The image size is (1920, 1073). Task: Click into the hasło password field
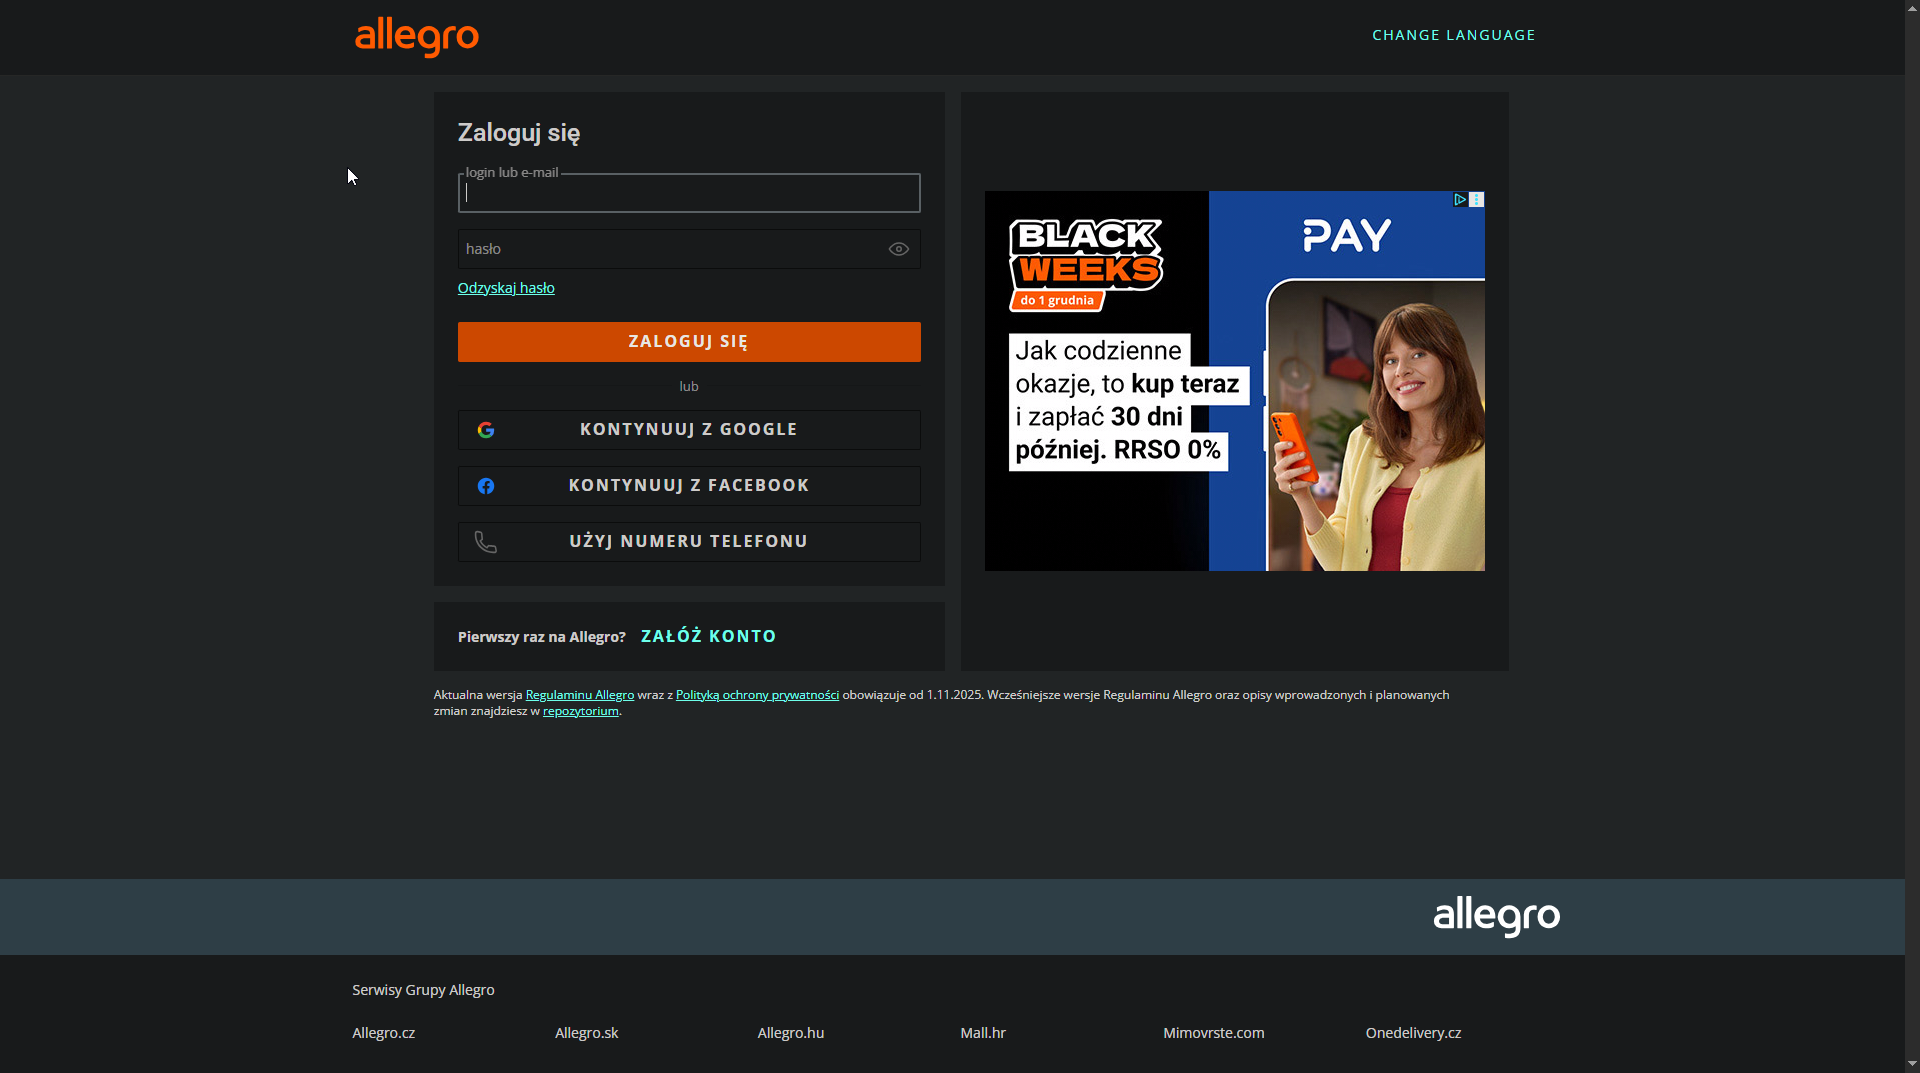point(670,249)
